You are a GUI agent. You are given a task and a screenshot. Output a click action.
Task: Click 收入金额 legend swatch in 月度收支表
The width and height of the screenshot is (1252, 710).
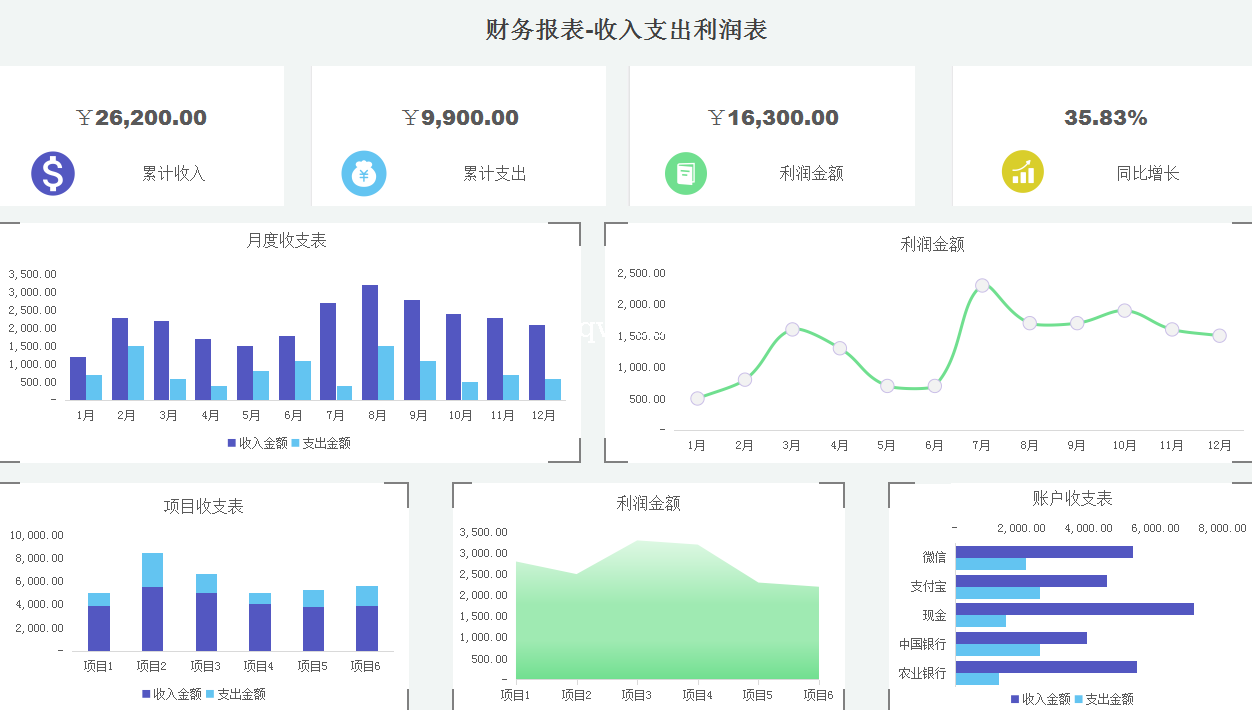(x=232, y=443)
